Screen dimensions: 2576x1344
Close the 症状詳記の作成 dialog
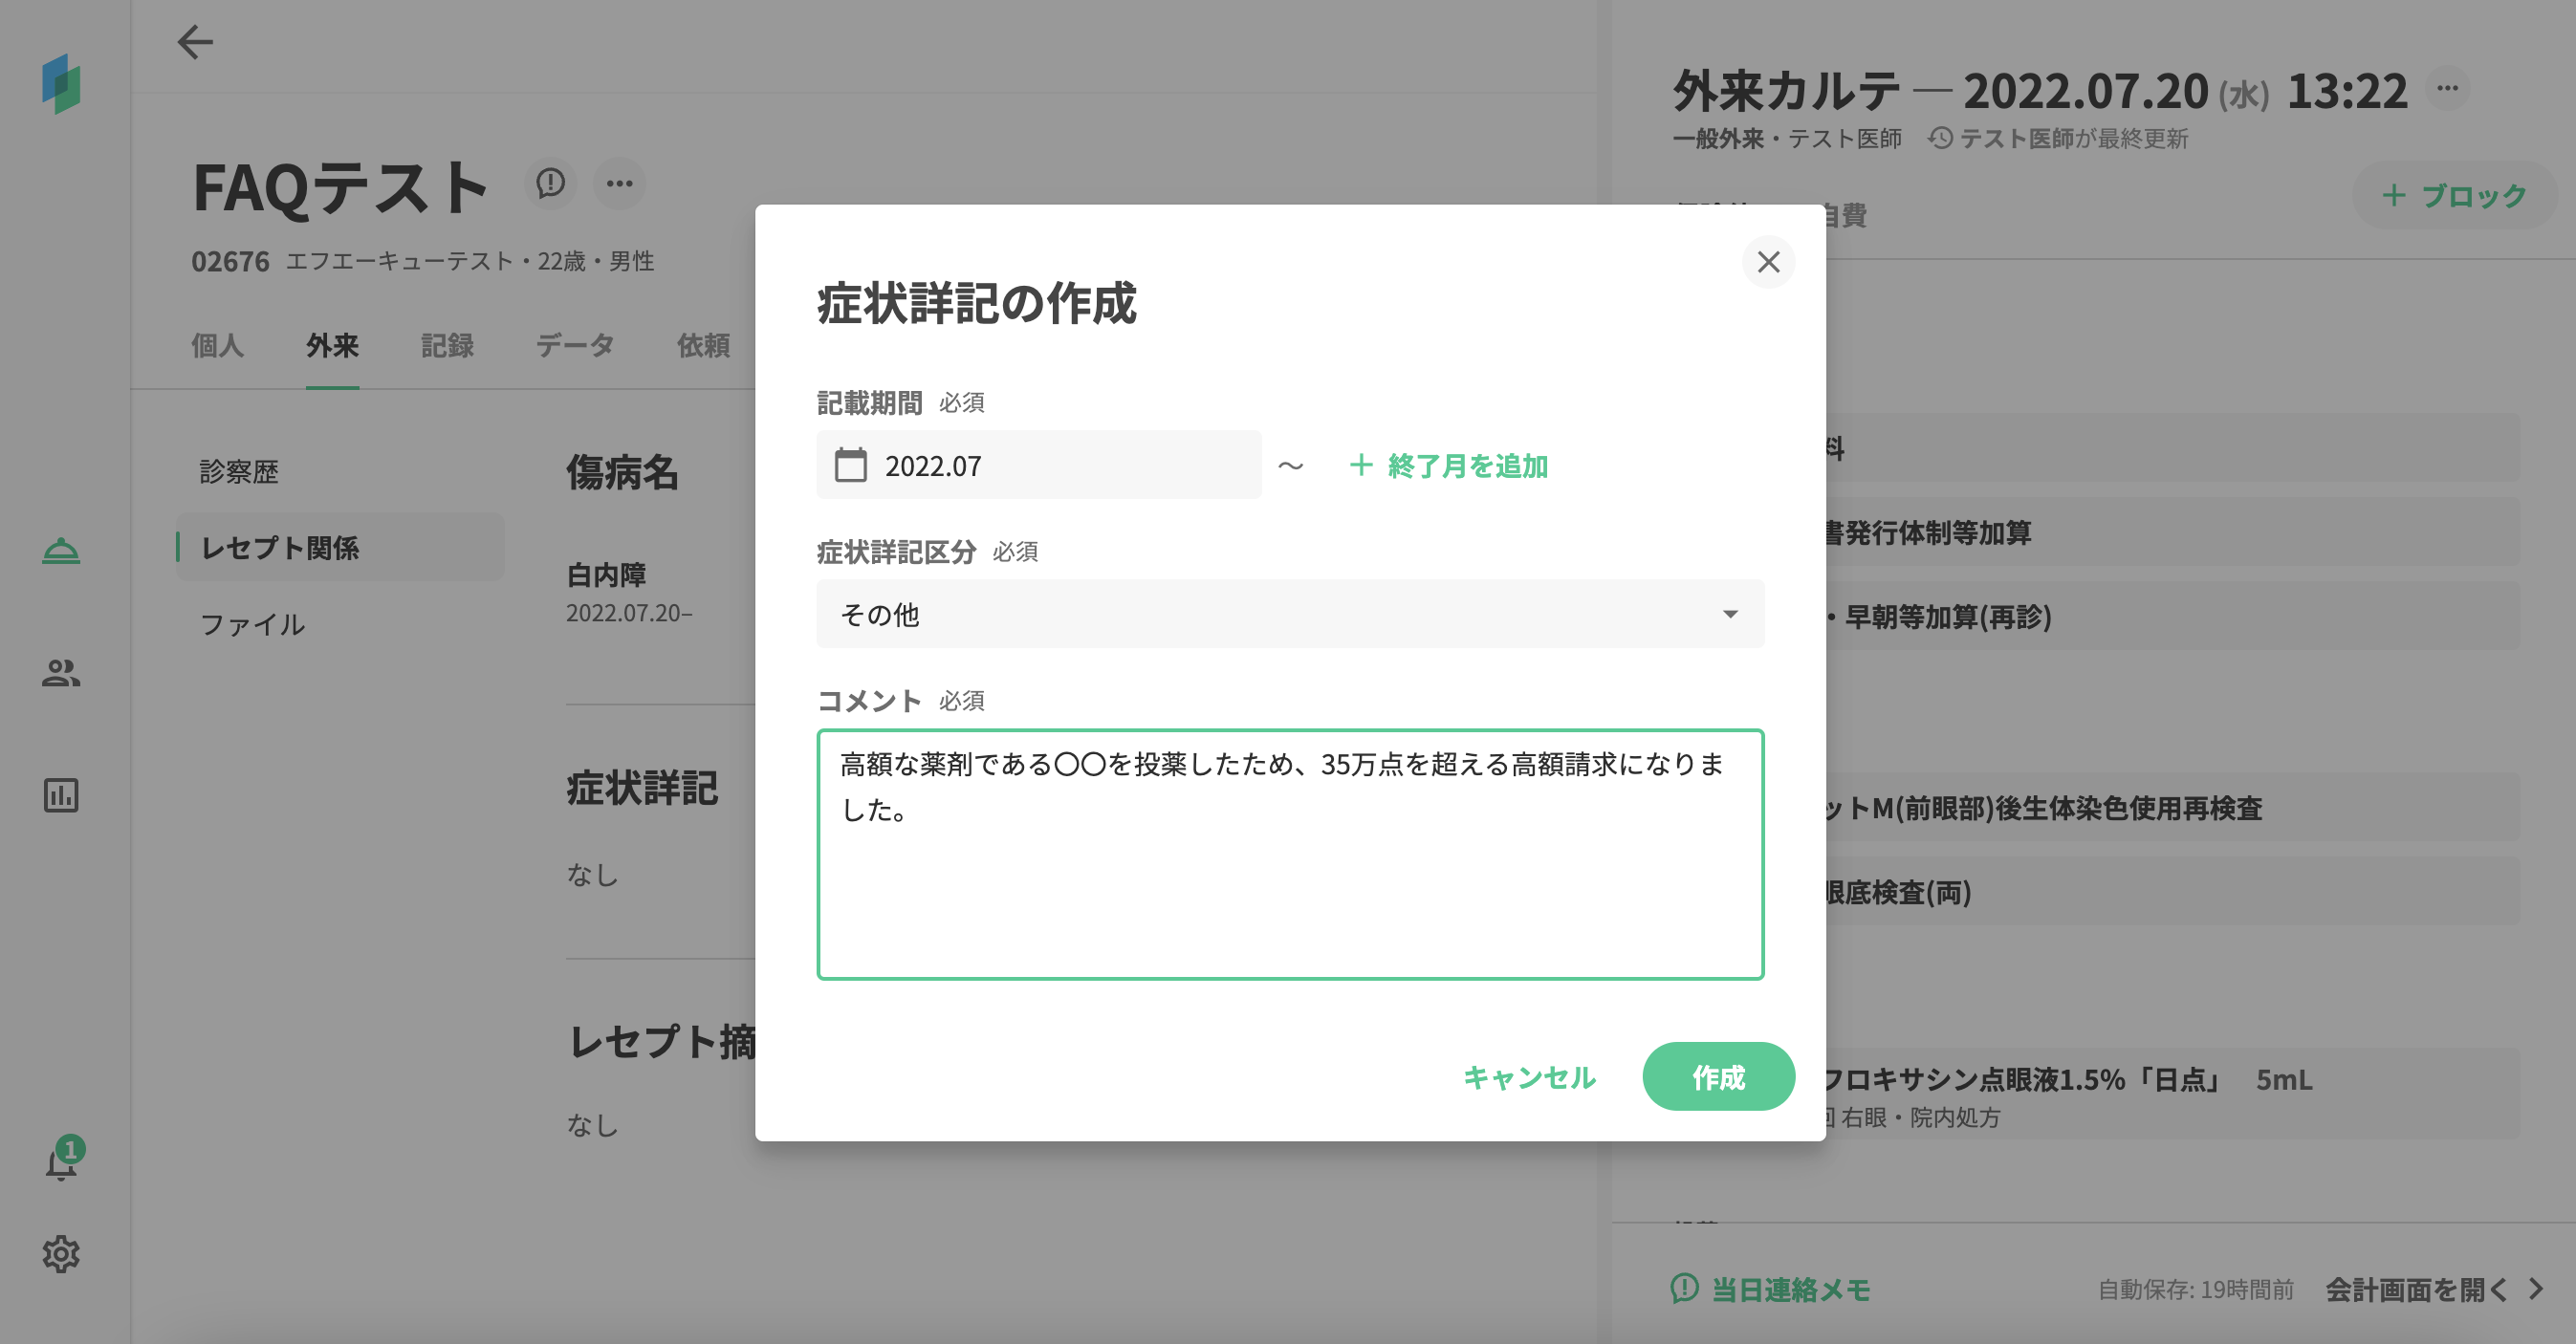pyautogui.click(x=1768, y=262)
